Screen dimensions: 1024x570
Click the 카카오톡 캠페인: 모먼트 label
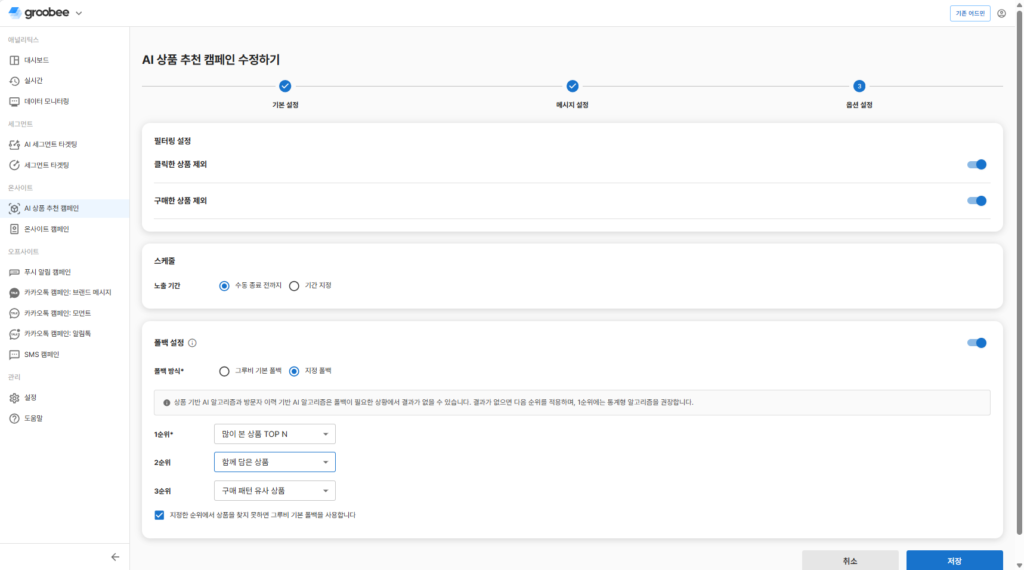57,313
